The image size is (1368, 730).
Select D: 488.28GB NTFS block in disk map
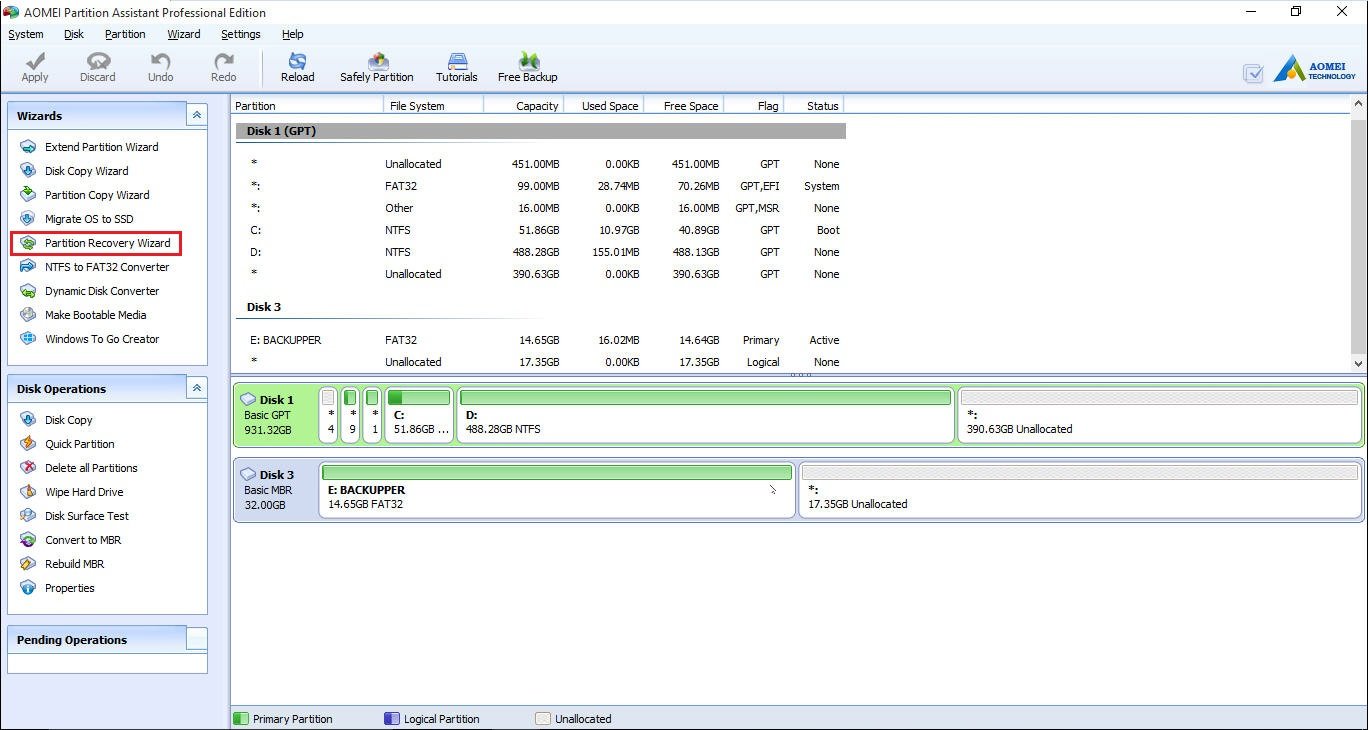coord(705,414)
